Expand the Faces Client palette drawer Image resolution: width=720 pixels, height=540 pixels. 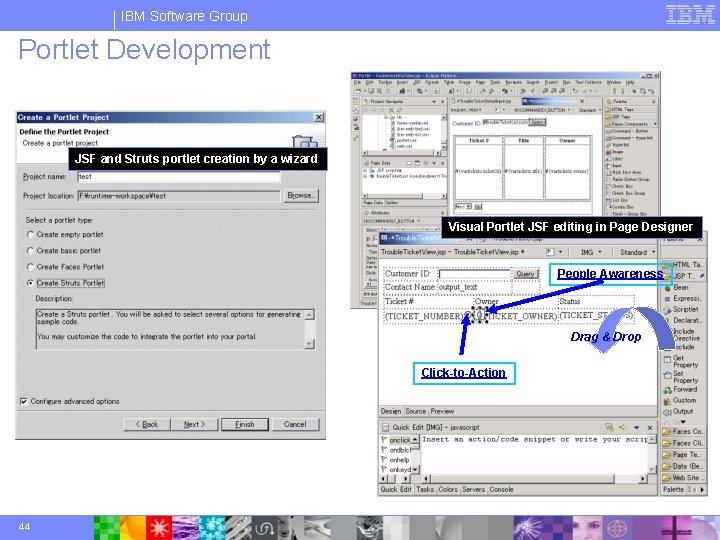pyautogui.click(x=683, y=443)
